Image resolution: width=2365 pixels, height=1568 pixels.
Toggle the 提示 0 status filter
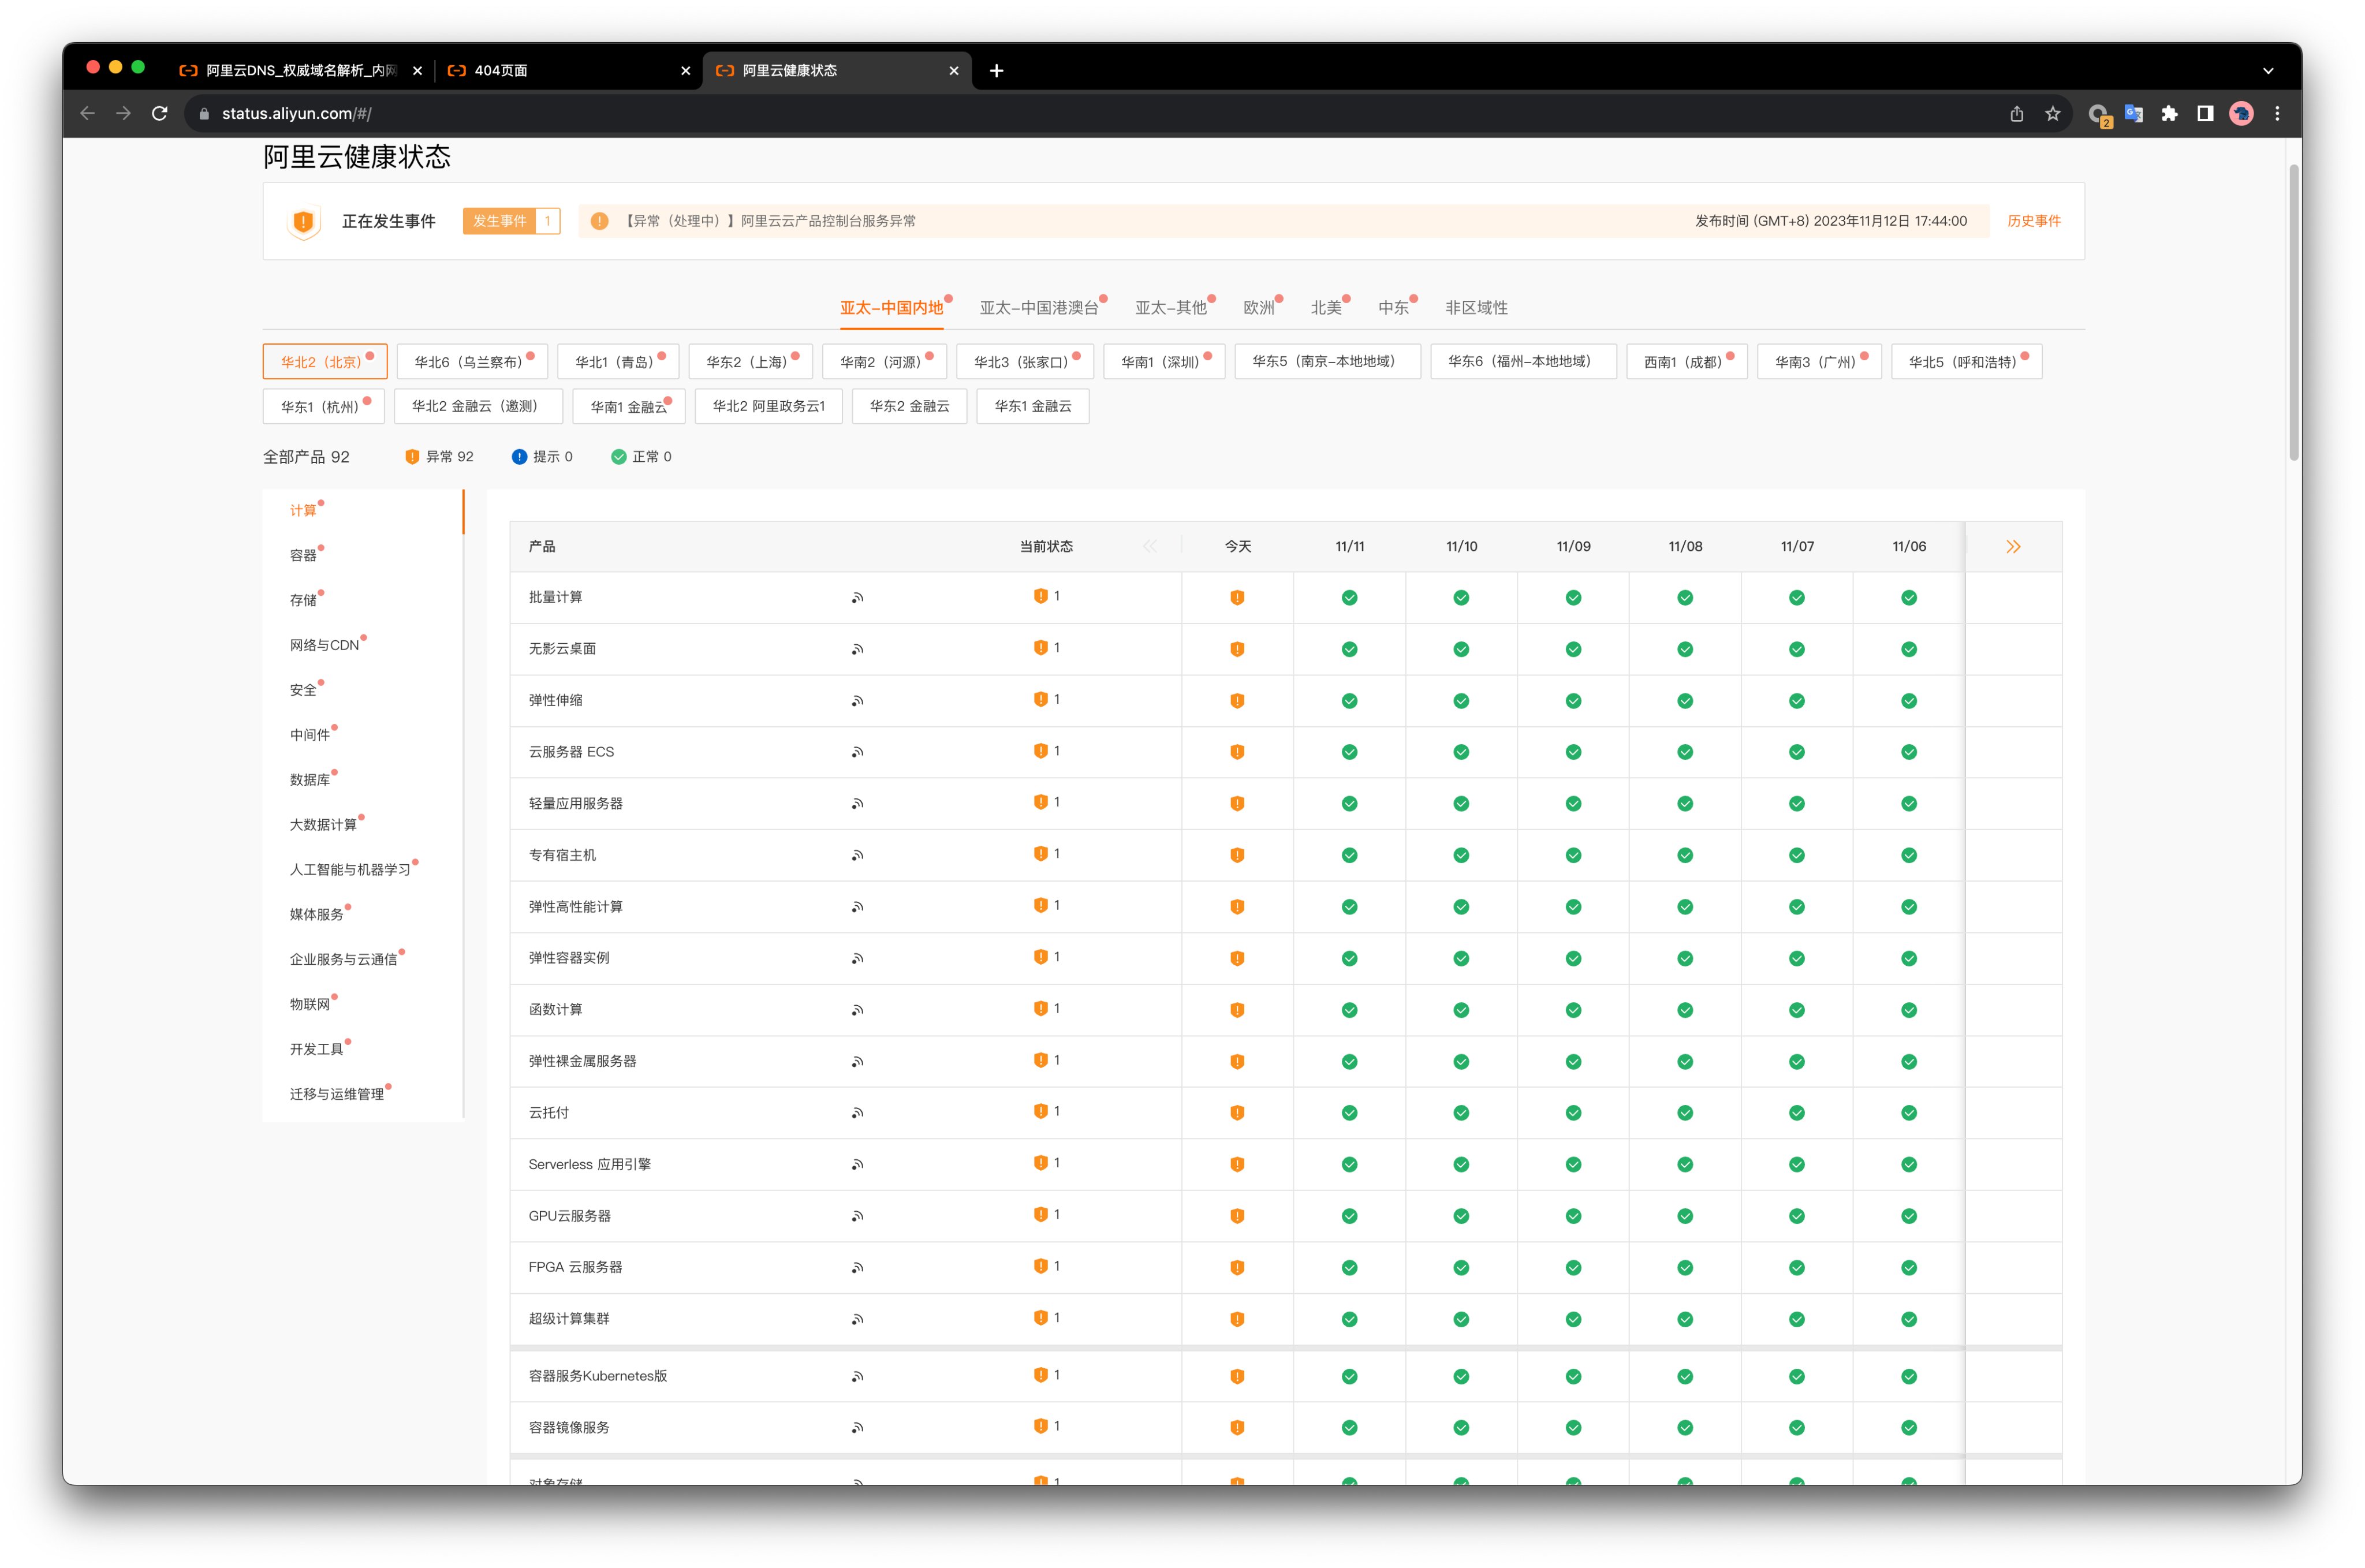click(x=543, y=456)
